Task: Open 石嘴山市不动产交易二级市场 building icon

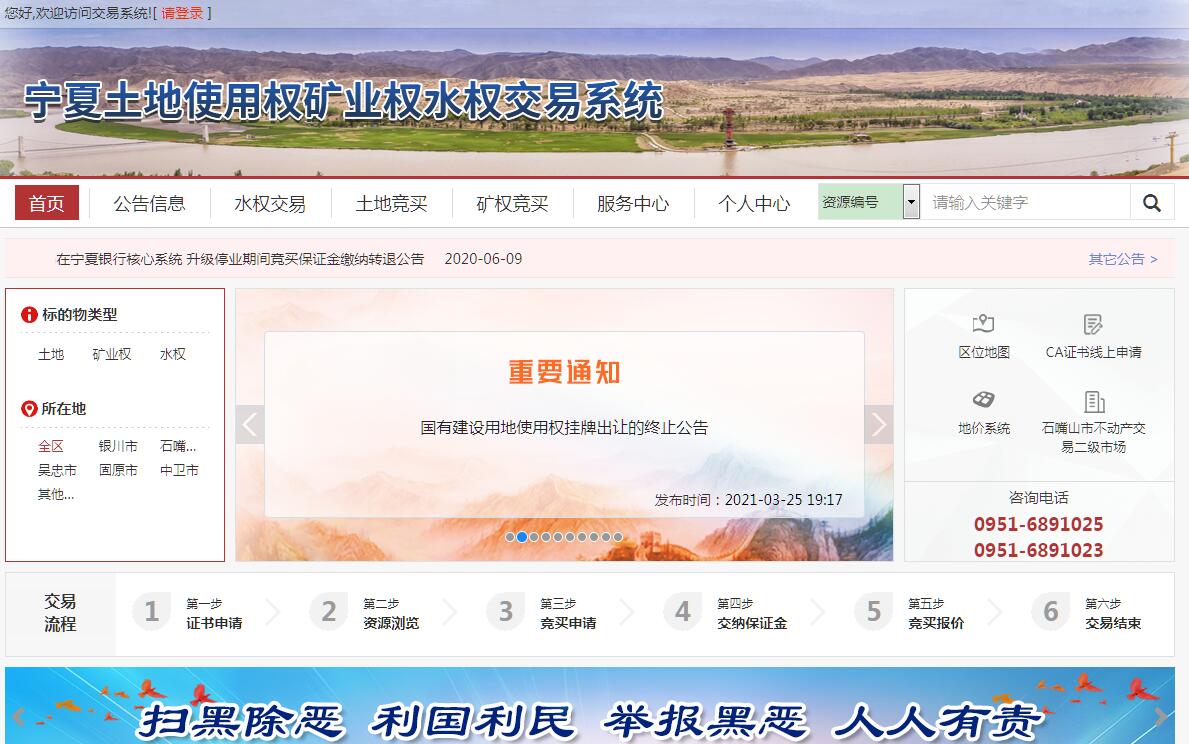Action: click(x=1093, y=402)
